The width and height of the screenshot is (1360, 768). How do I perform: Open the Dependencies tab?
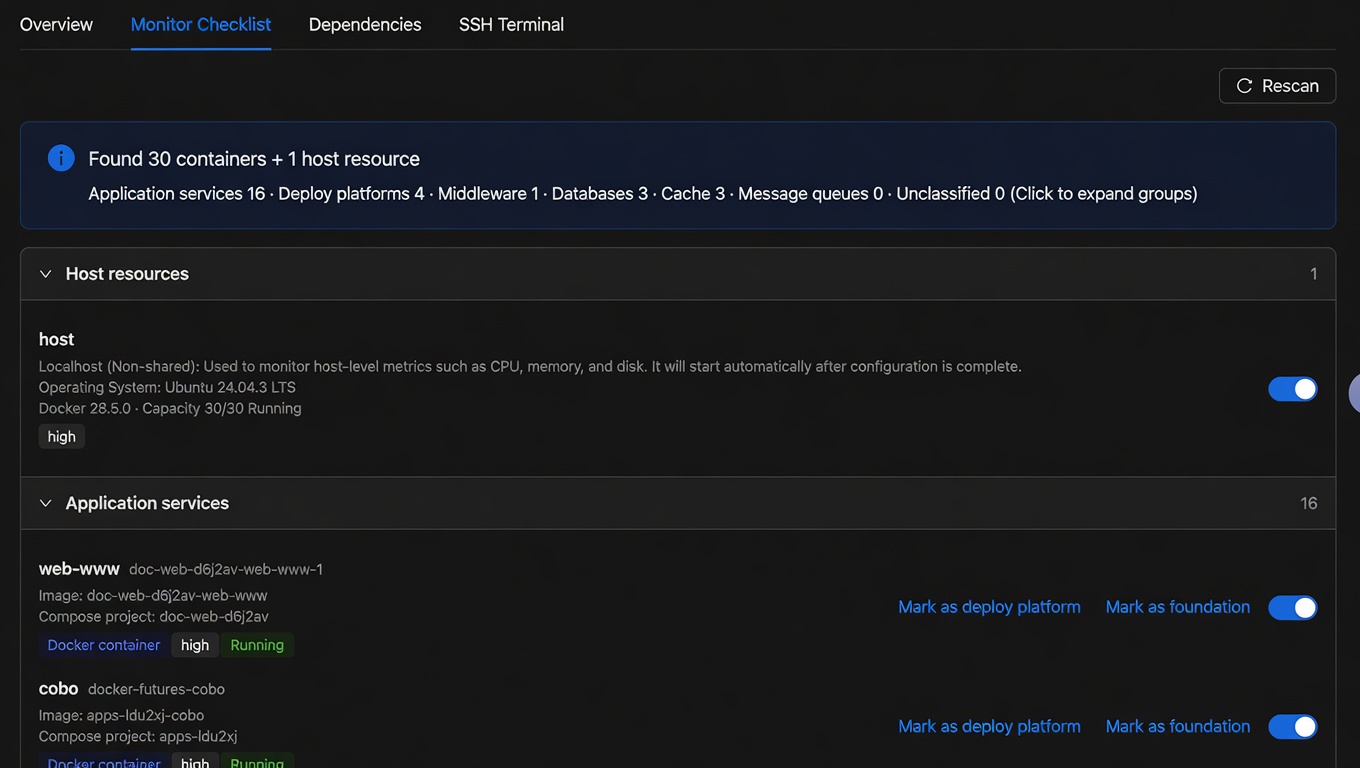click(365, 24)
